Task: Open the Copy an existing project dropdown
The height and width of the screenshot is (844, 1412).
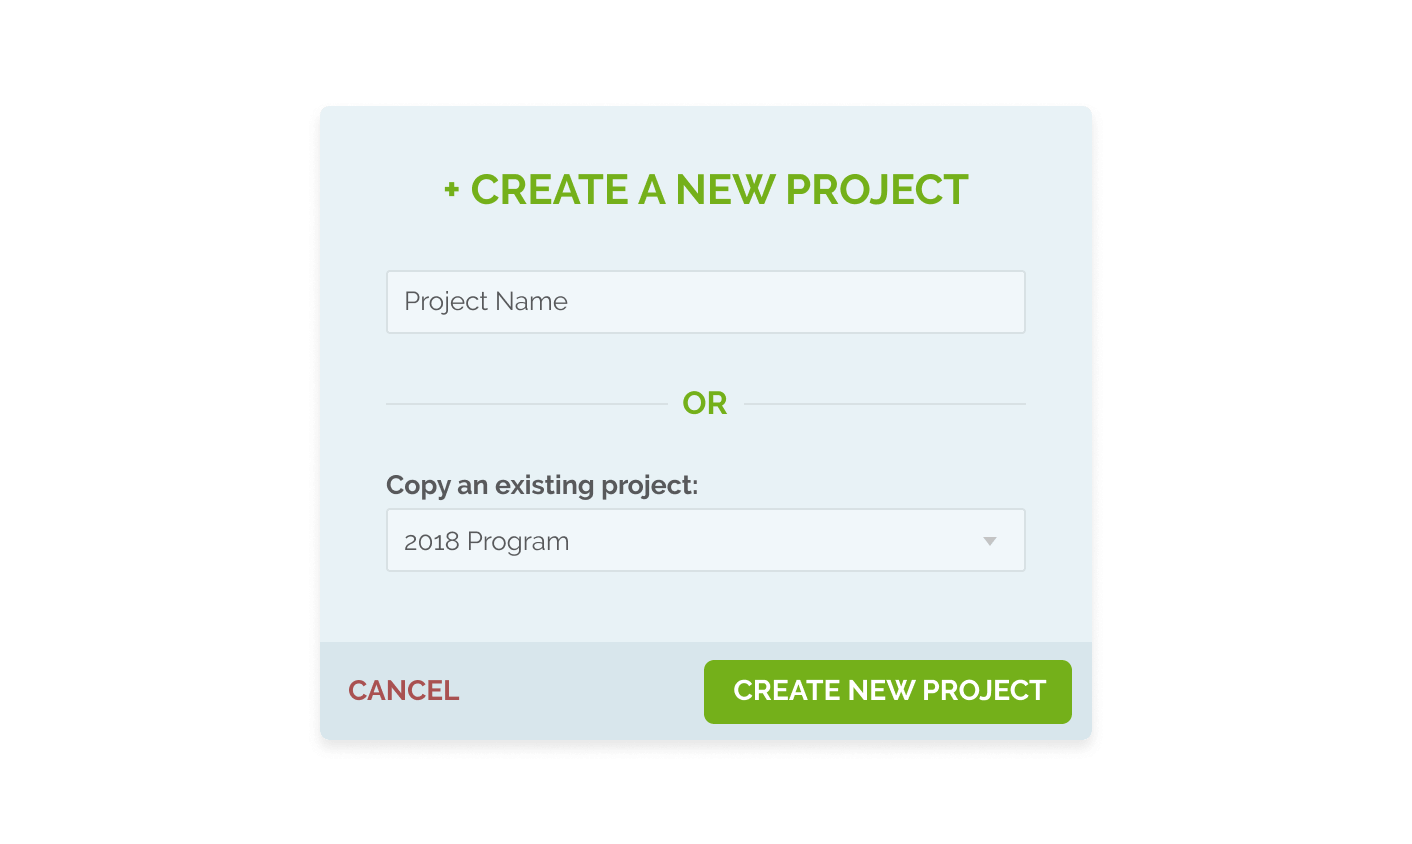Action: pyautogui.click(x=705, y=541)
